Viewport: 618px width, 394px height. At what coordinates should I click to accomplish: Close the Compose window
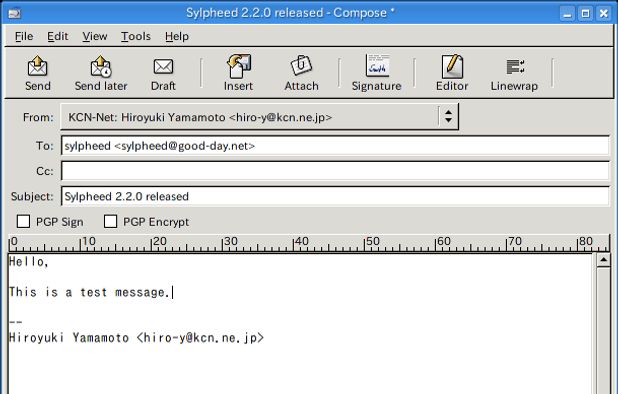pyautogui.click(x=604, y=14)
